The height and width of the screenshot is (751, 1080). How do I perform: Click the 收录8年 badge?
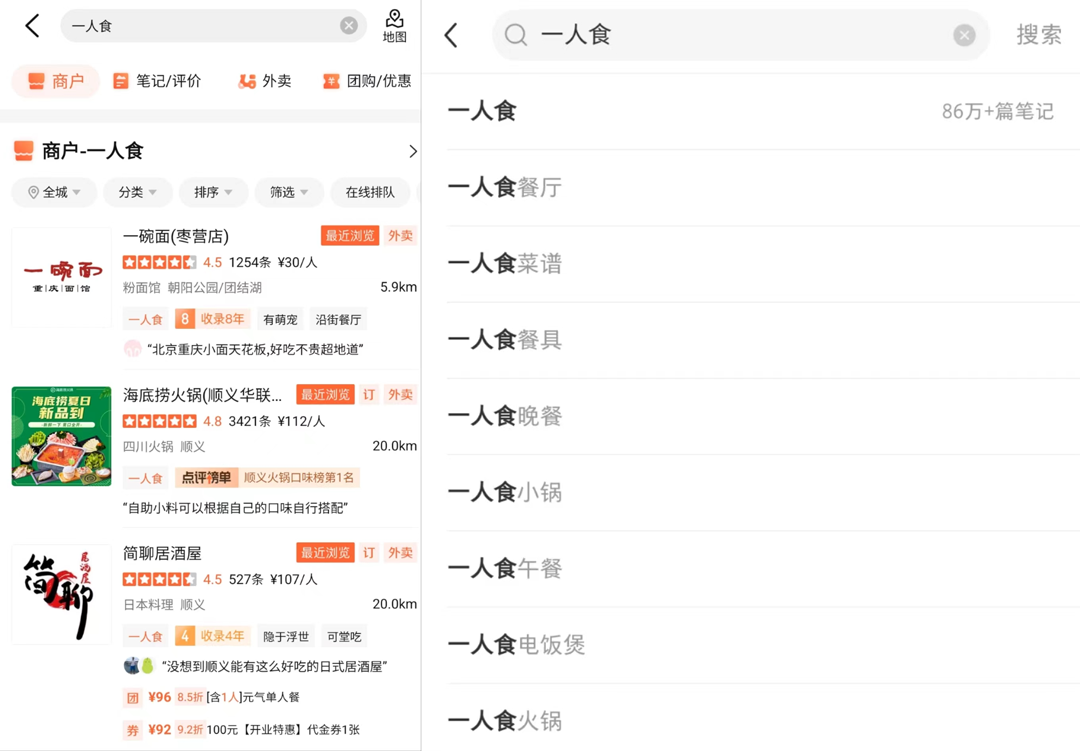coord(211,319)
